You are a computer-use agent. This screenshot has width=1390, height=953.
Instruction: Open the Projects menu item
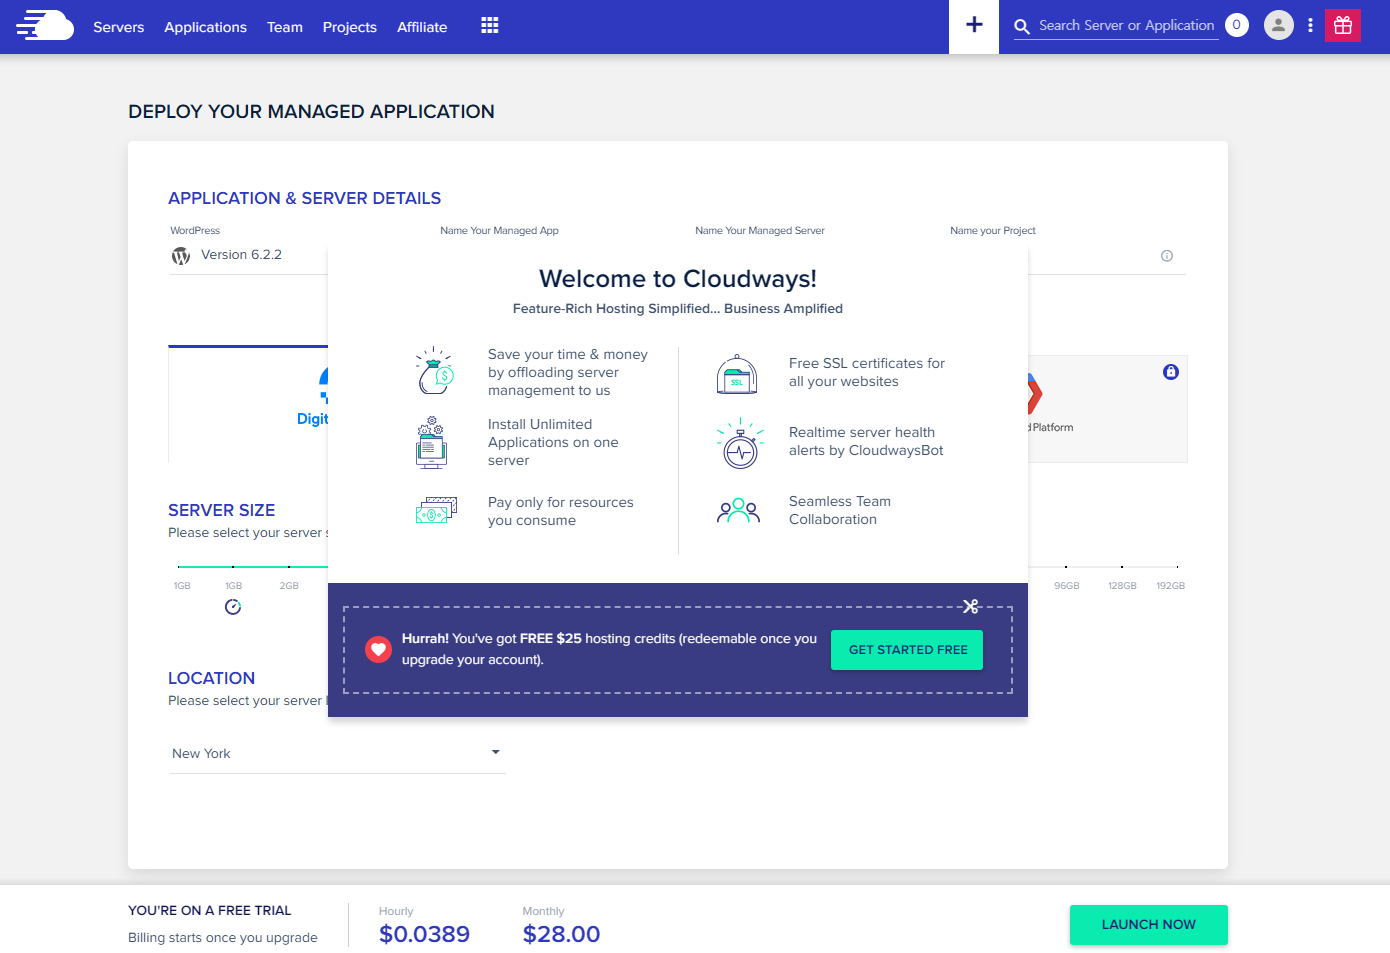(350, 27)
